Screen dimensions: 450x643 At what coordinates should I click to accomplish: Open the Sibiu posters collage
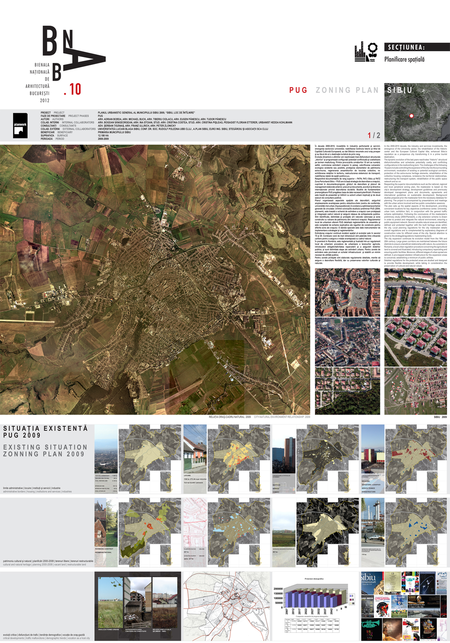tap(404, 606)
